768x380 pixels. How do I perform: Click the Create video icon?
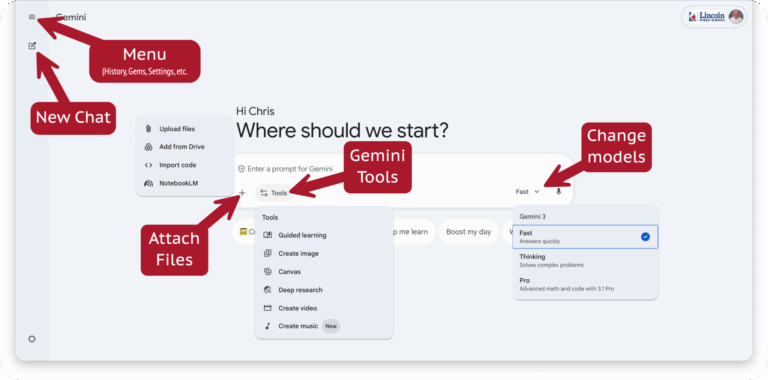coord(267,308)
